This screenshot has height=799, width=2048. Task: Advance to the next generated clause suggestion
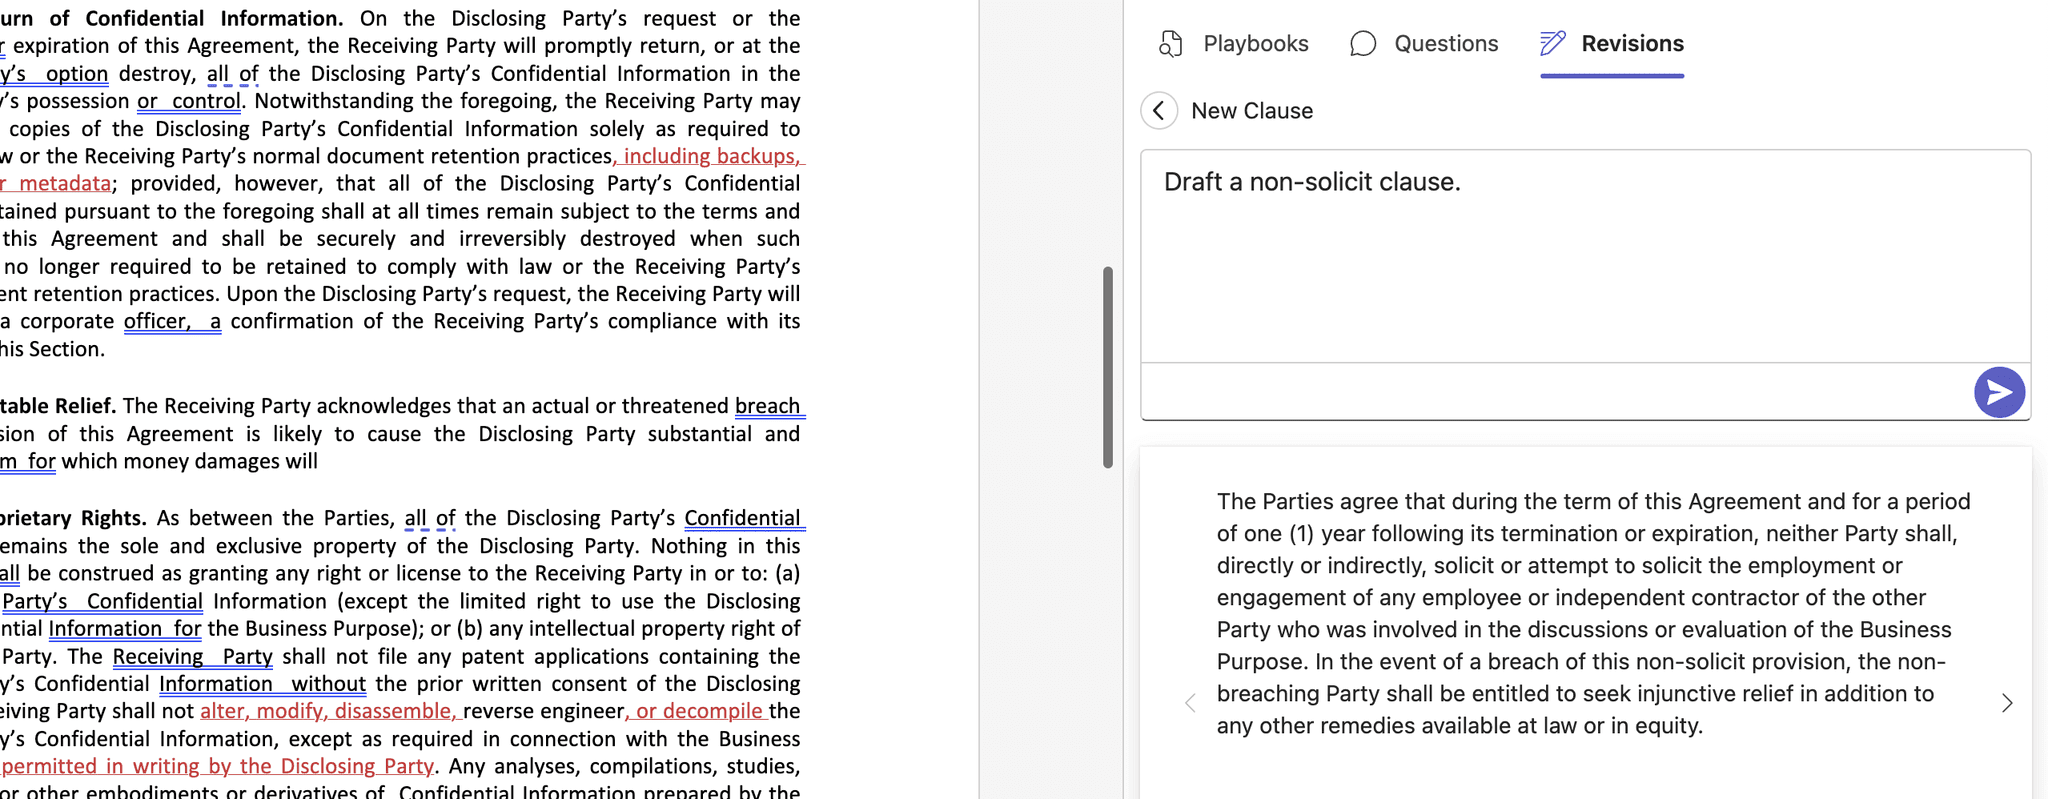pos(2006,703)
